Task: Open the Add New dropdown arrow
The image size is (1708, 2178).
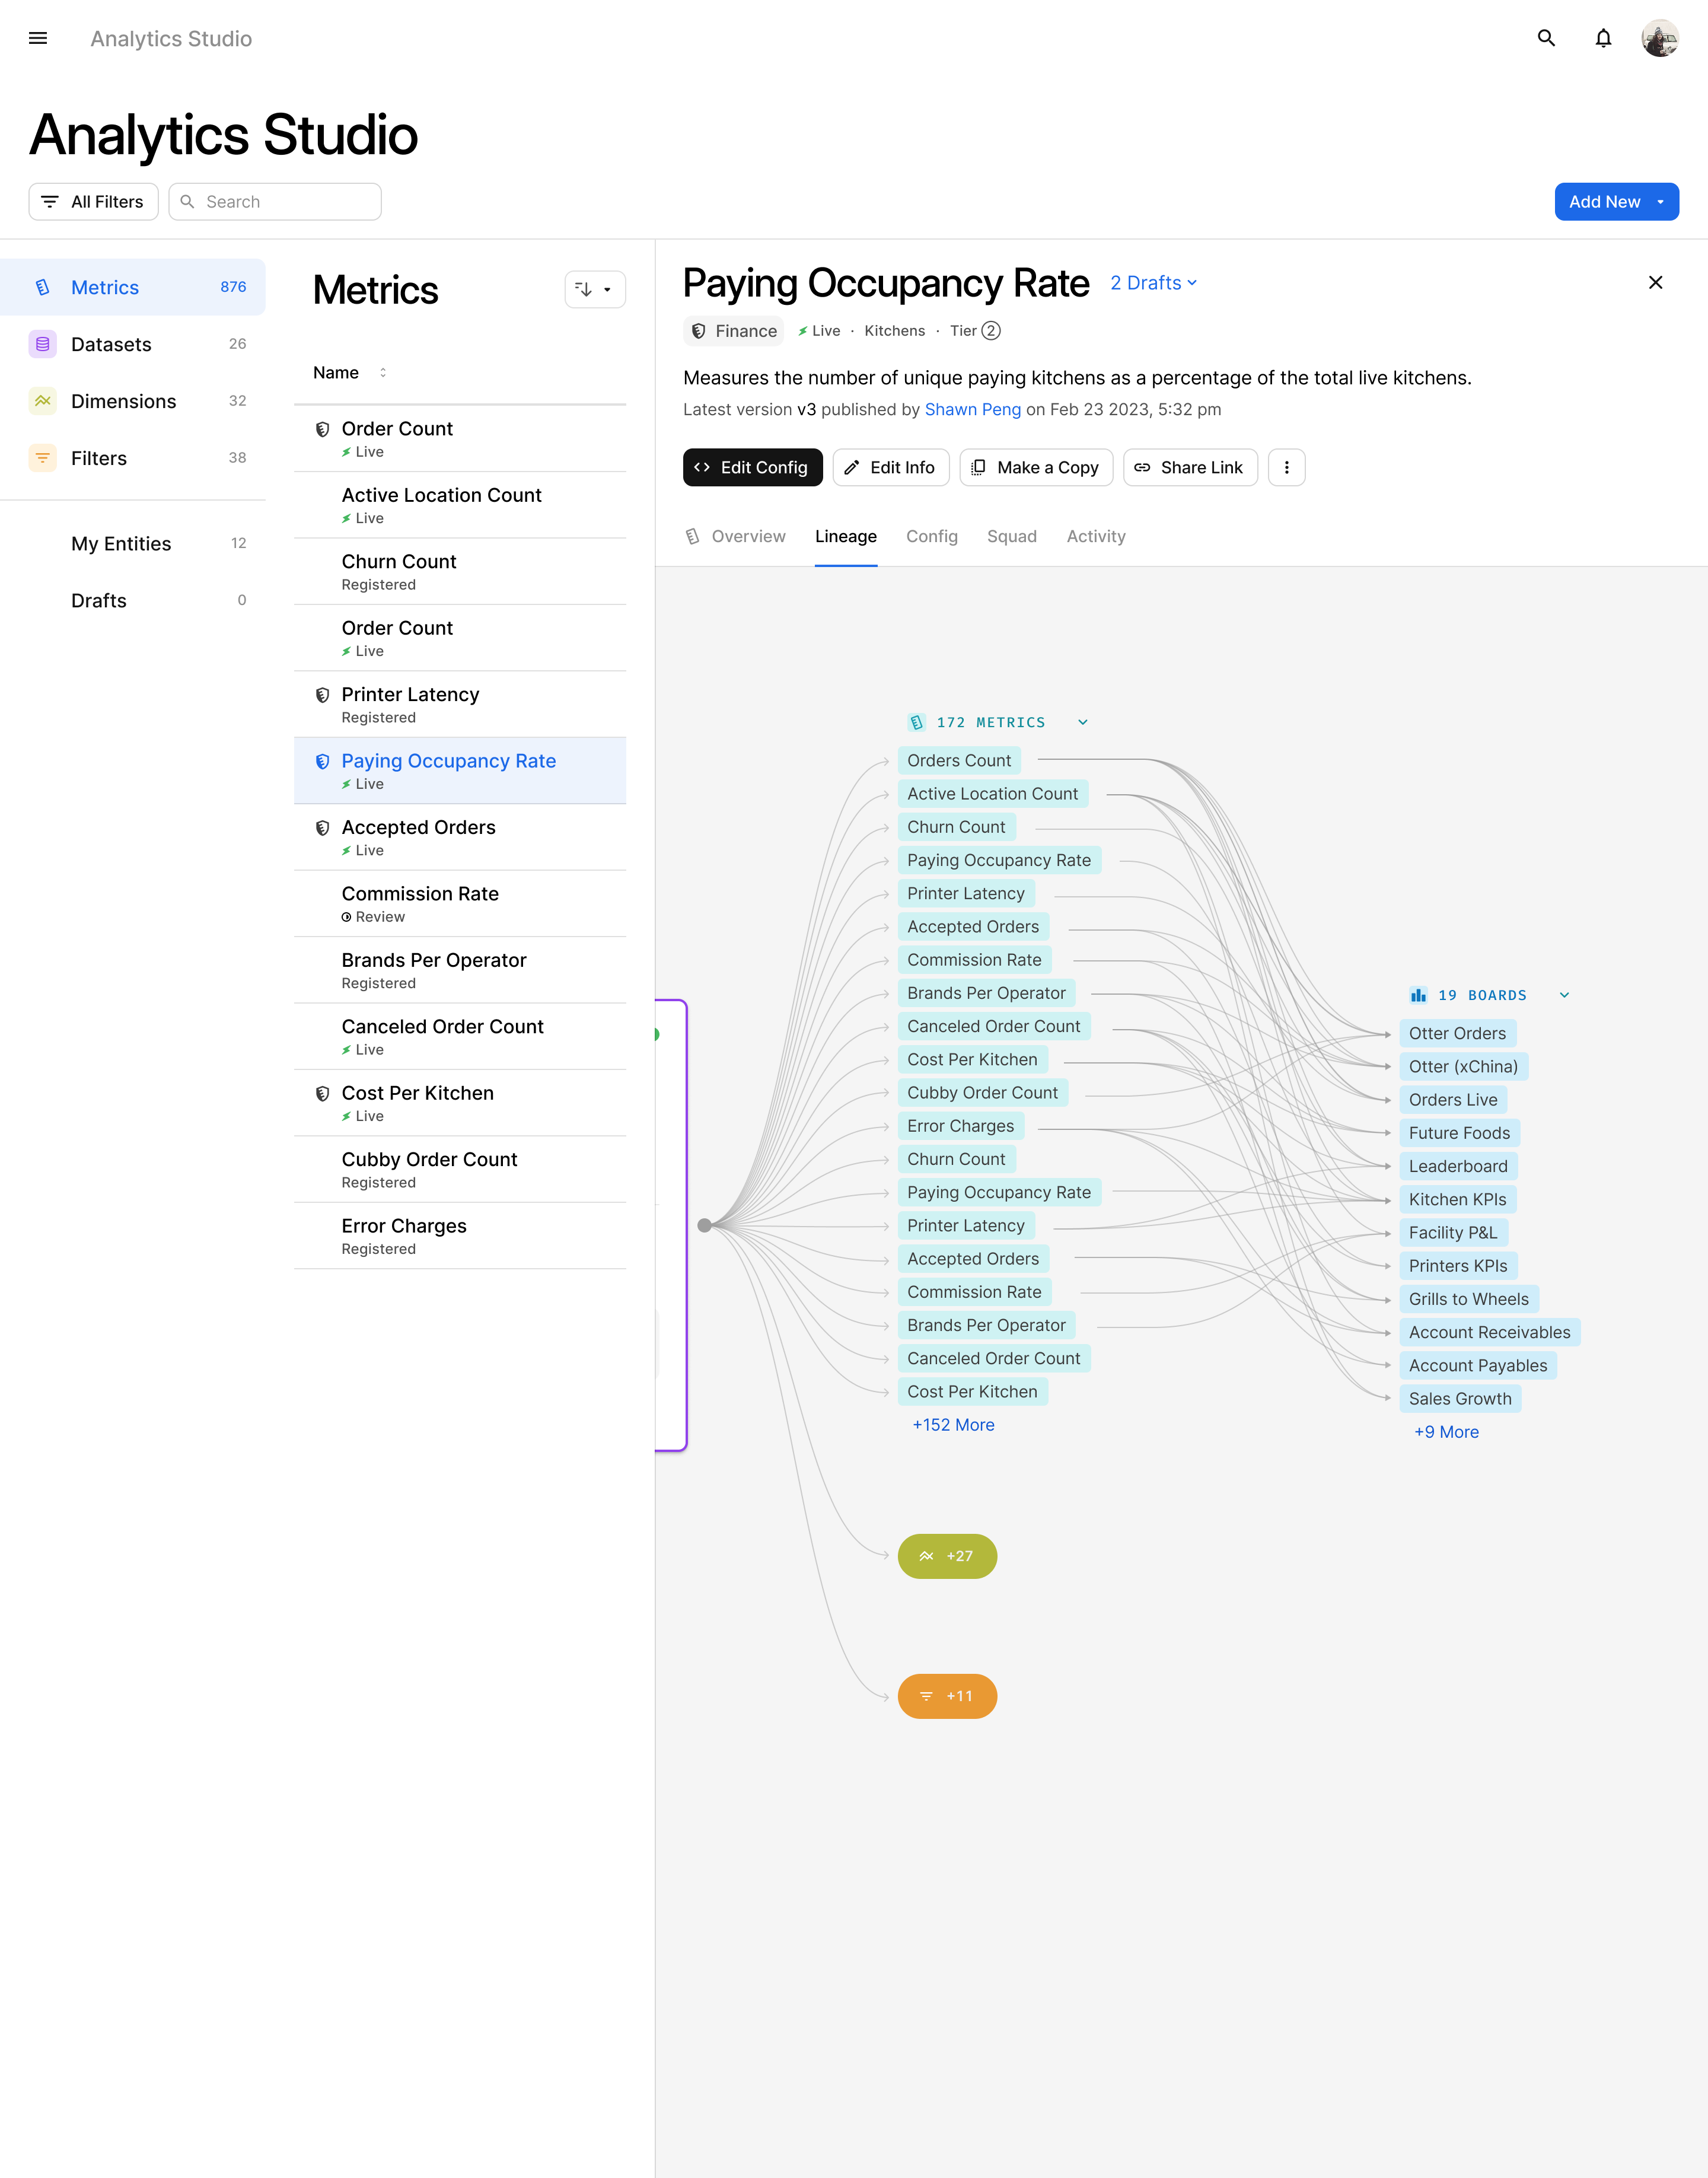Action: pos(1661,202)
